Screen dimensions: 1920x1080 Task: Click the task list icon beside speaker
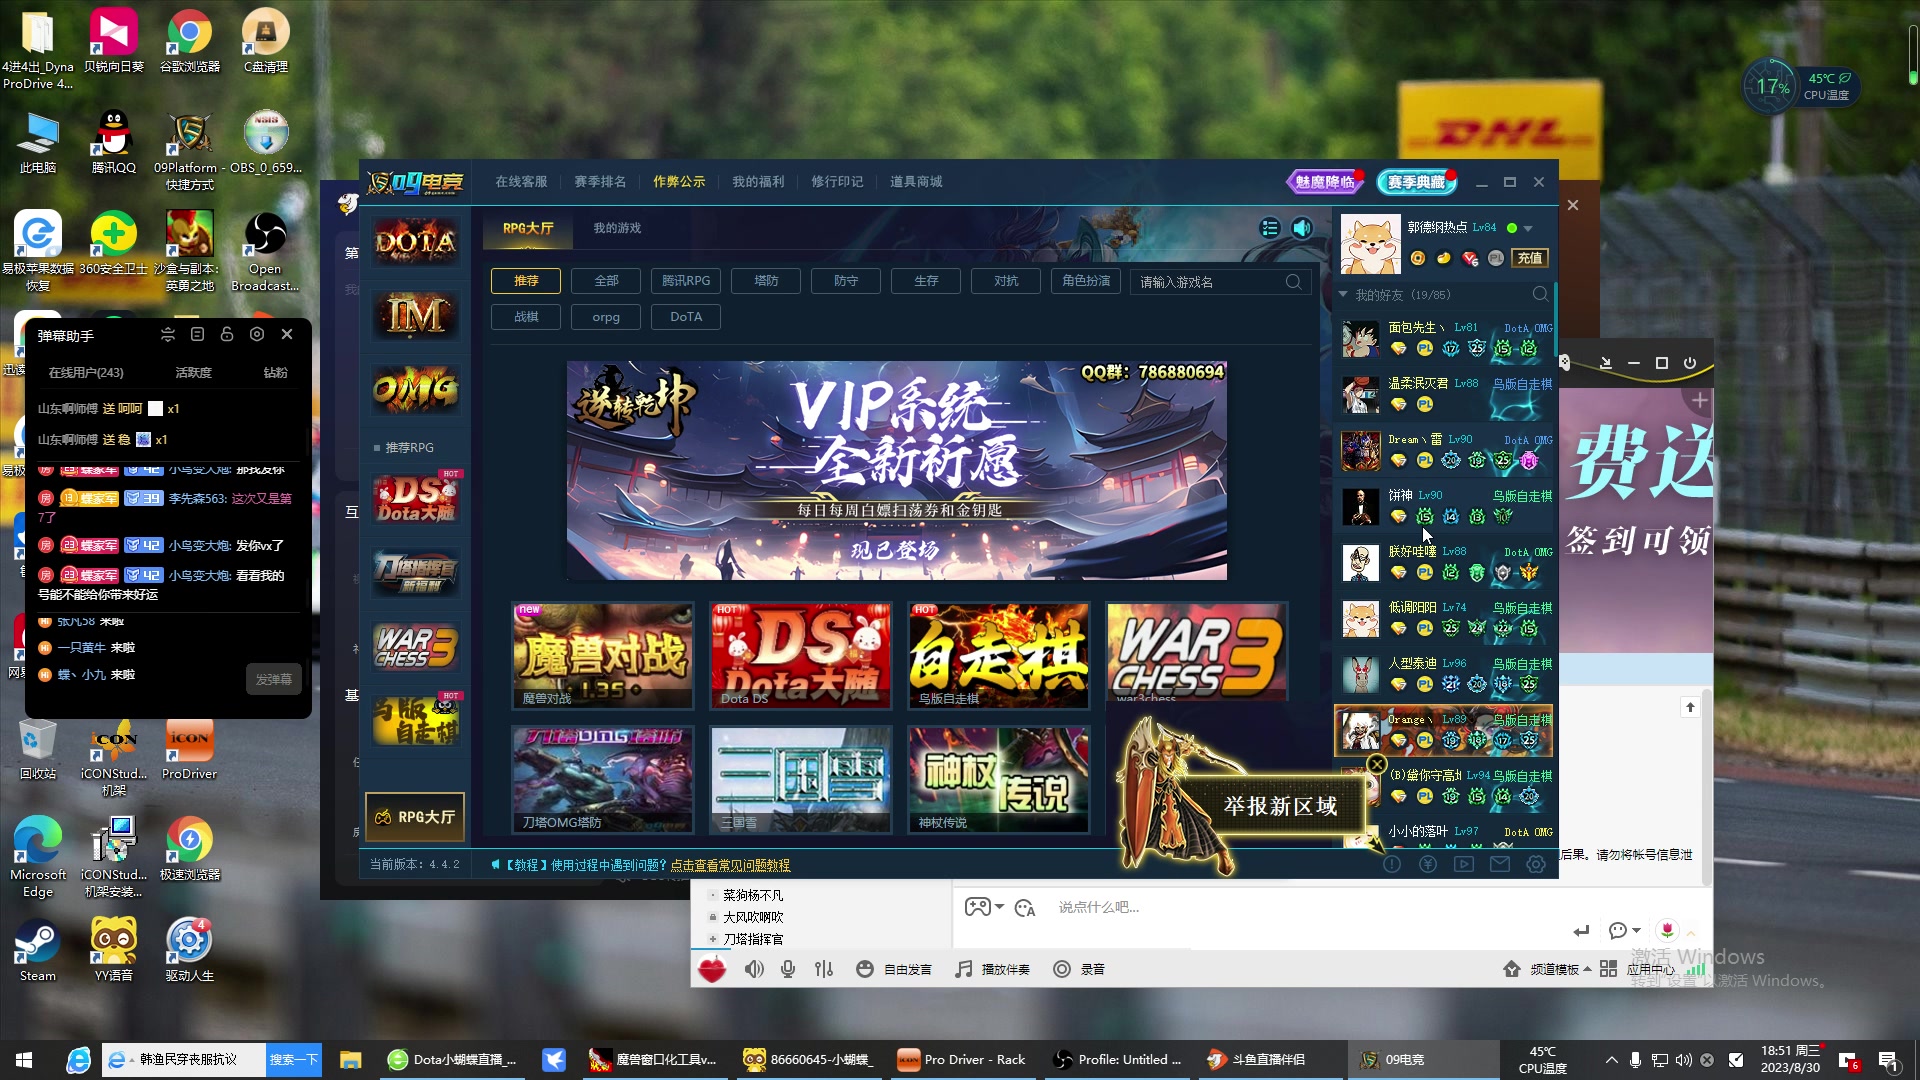tap(1270, 228)
